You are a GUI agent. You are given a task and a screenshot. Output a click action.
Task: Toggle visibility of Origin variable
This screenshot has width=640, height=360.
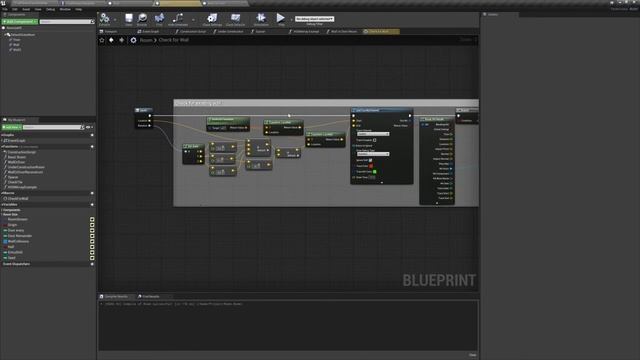tap(92, 225)
